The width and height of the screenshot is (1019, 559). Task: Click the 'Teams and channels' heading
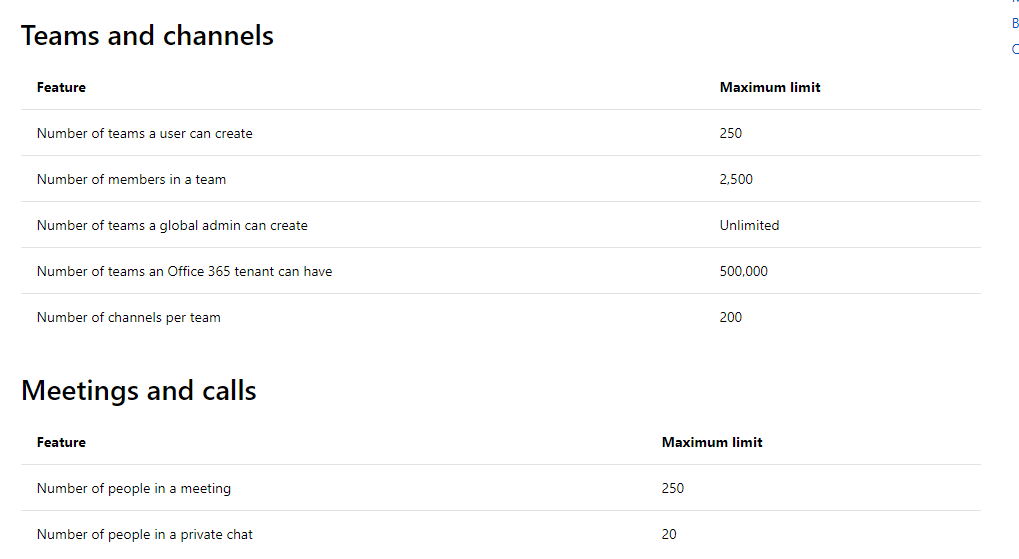pyautogui.click(x=148, y=35)
